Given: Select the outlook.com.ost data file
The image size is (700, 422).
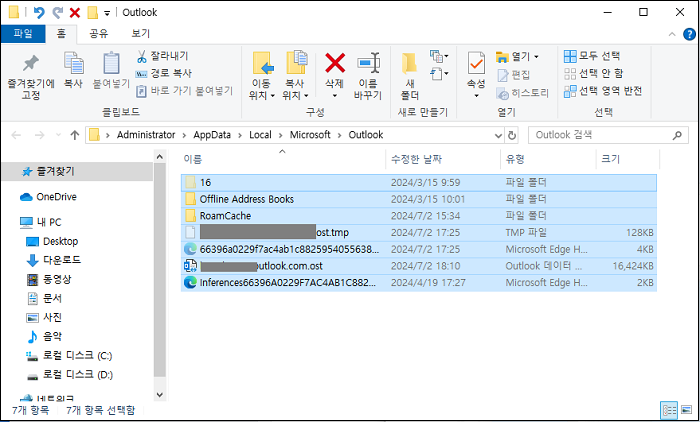Looking at the screenshot, I should pyautogui.click(x=419, y=266).
